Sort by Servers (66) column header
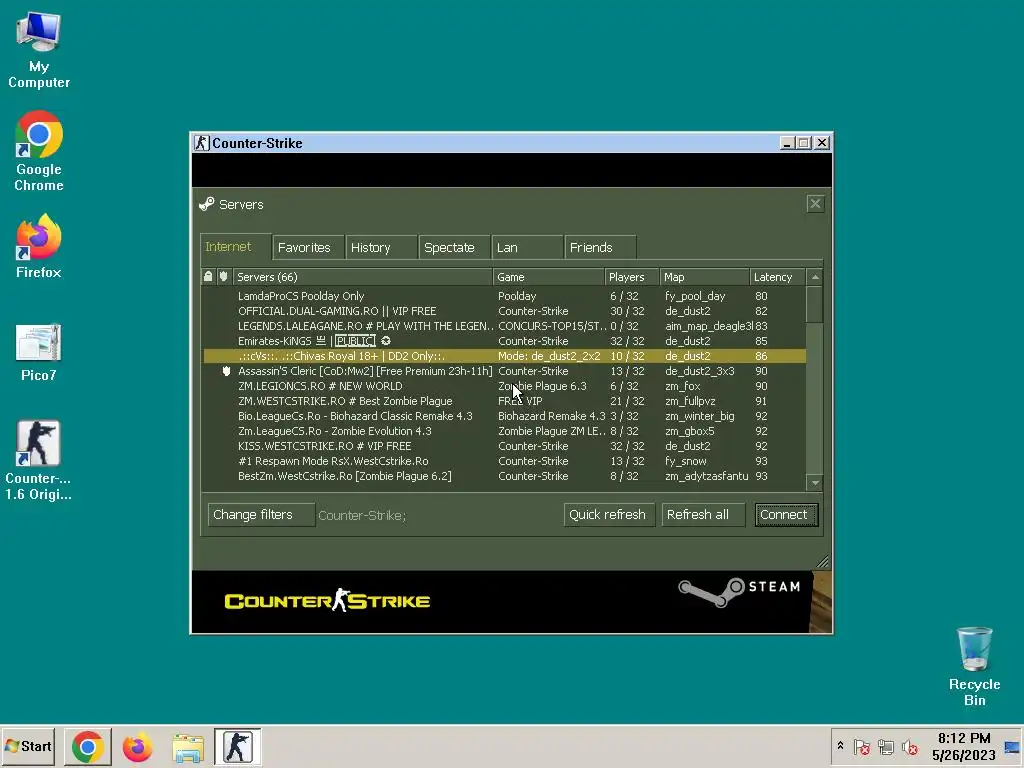 363,277
